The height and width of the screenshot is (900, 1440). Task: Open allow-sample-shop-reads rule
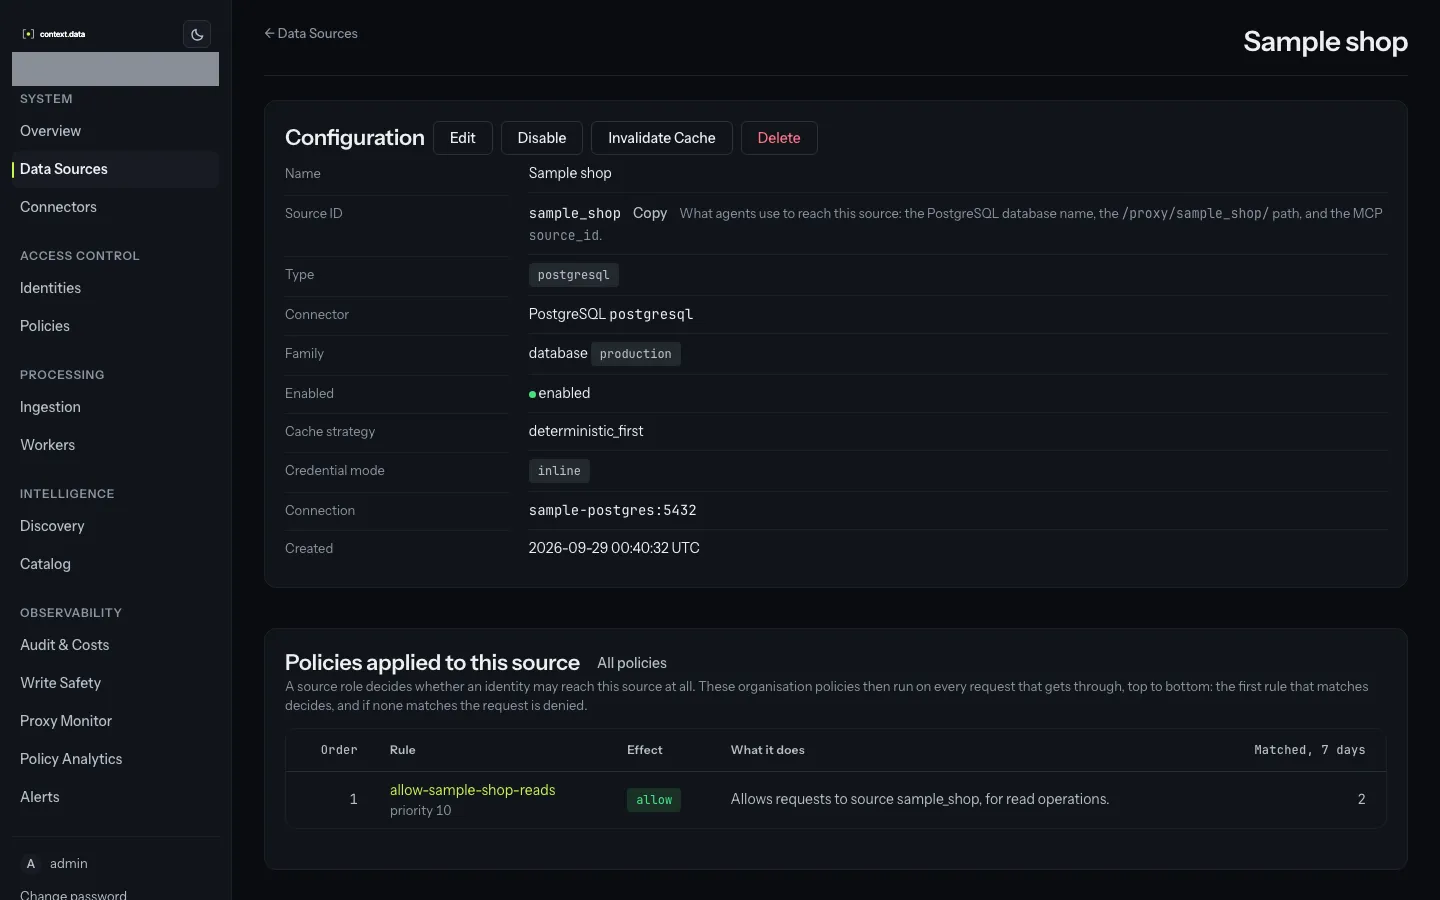point(473,790)
